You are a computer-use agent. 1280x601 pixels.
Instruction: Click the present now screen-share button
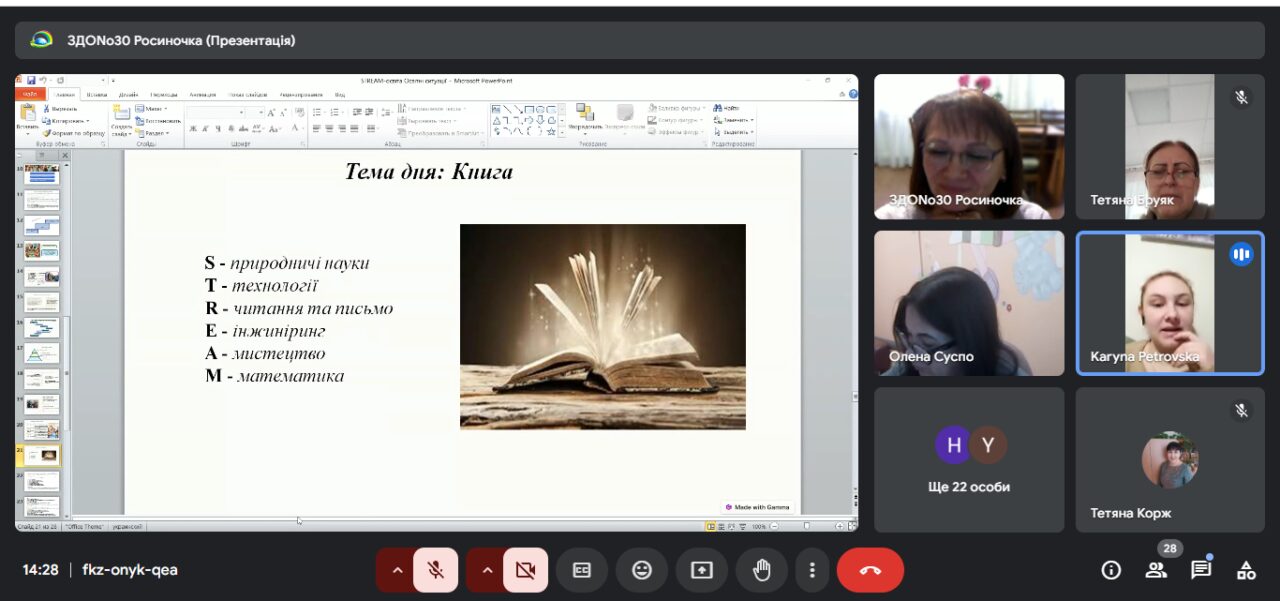(702, 570)
